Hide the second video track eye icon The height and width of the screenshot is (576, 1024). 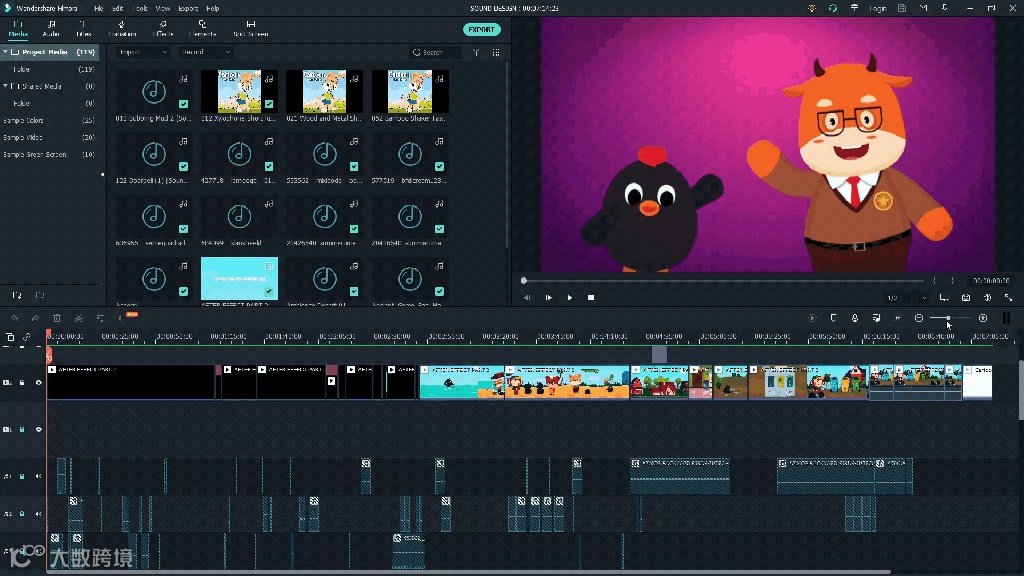coord(39,429)
